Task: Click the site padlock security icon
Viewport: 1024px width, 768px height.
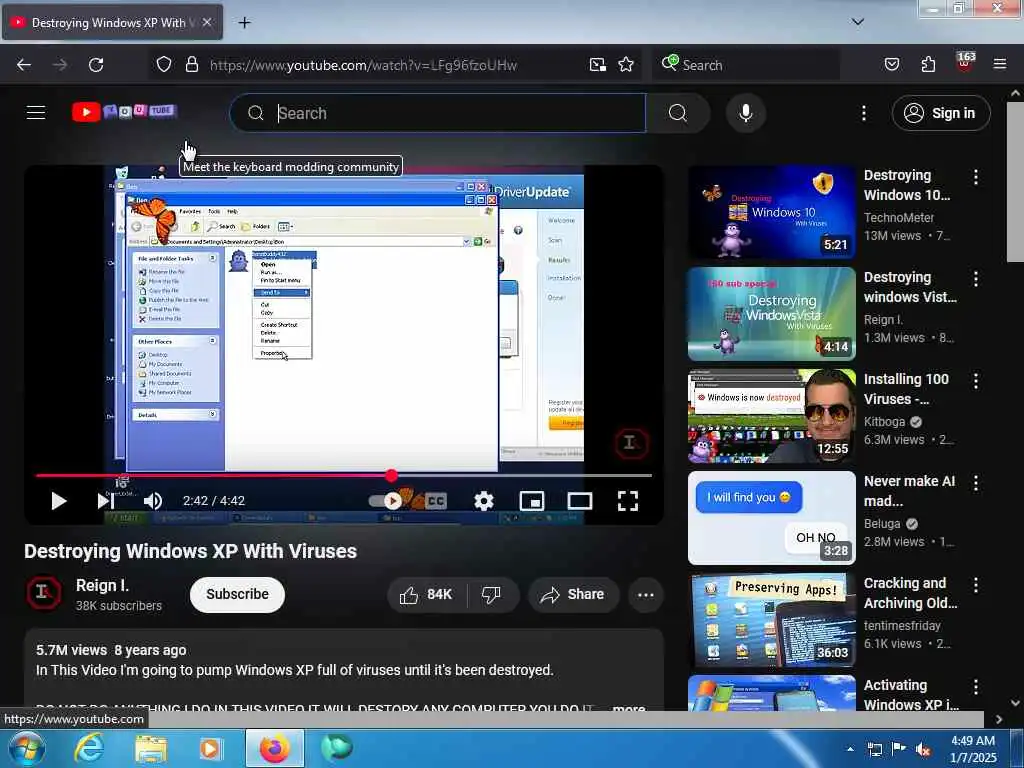Action: 191,65
